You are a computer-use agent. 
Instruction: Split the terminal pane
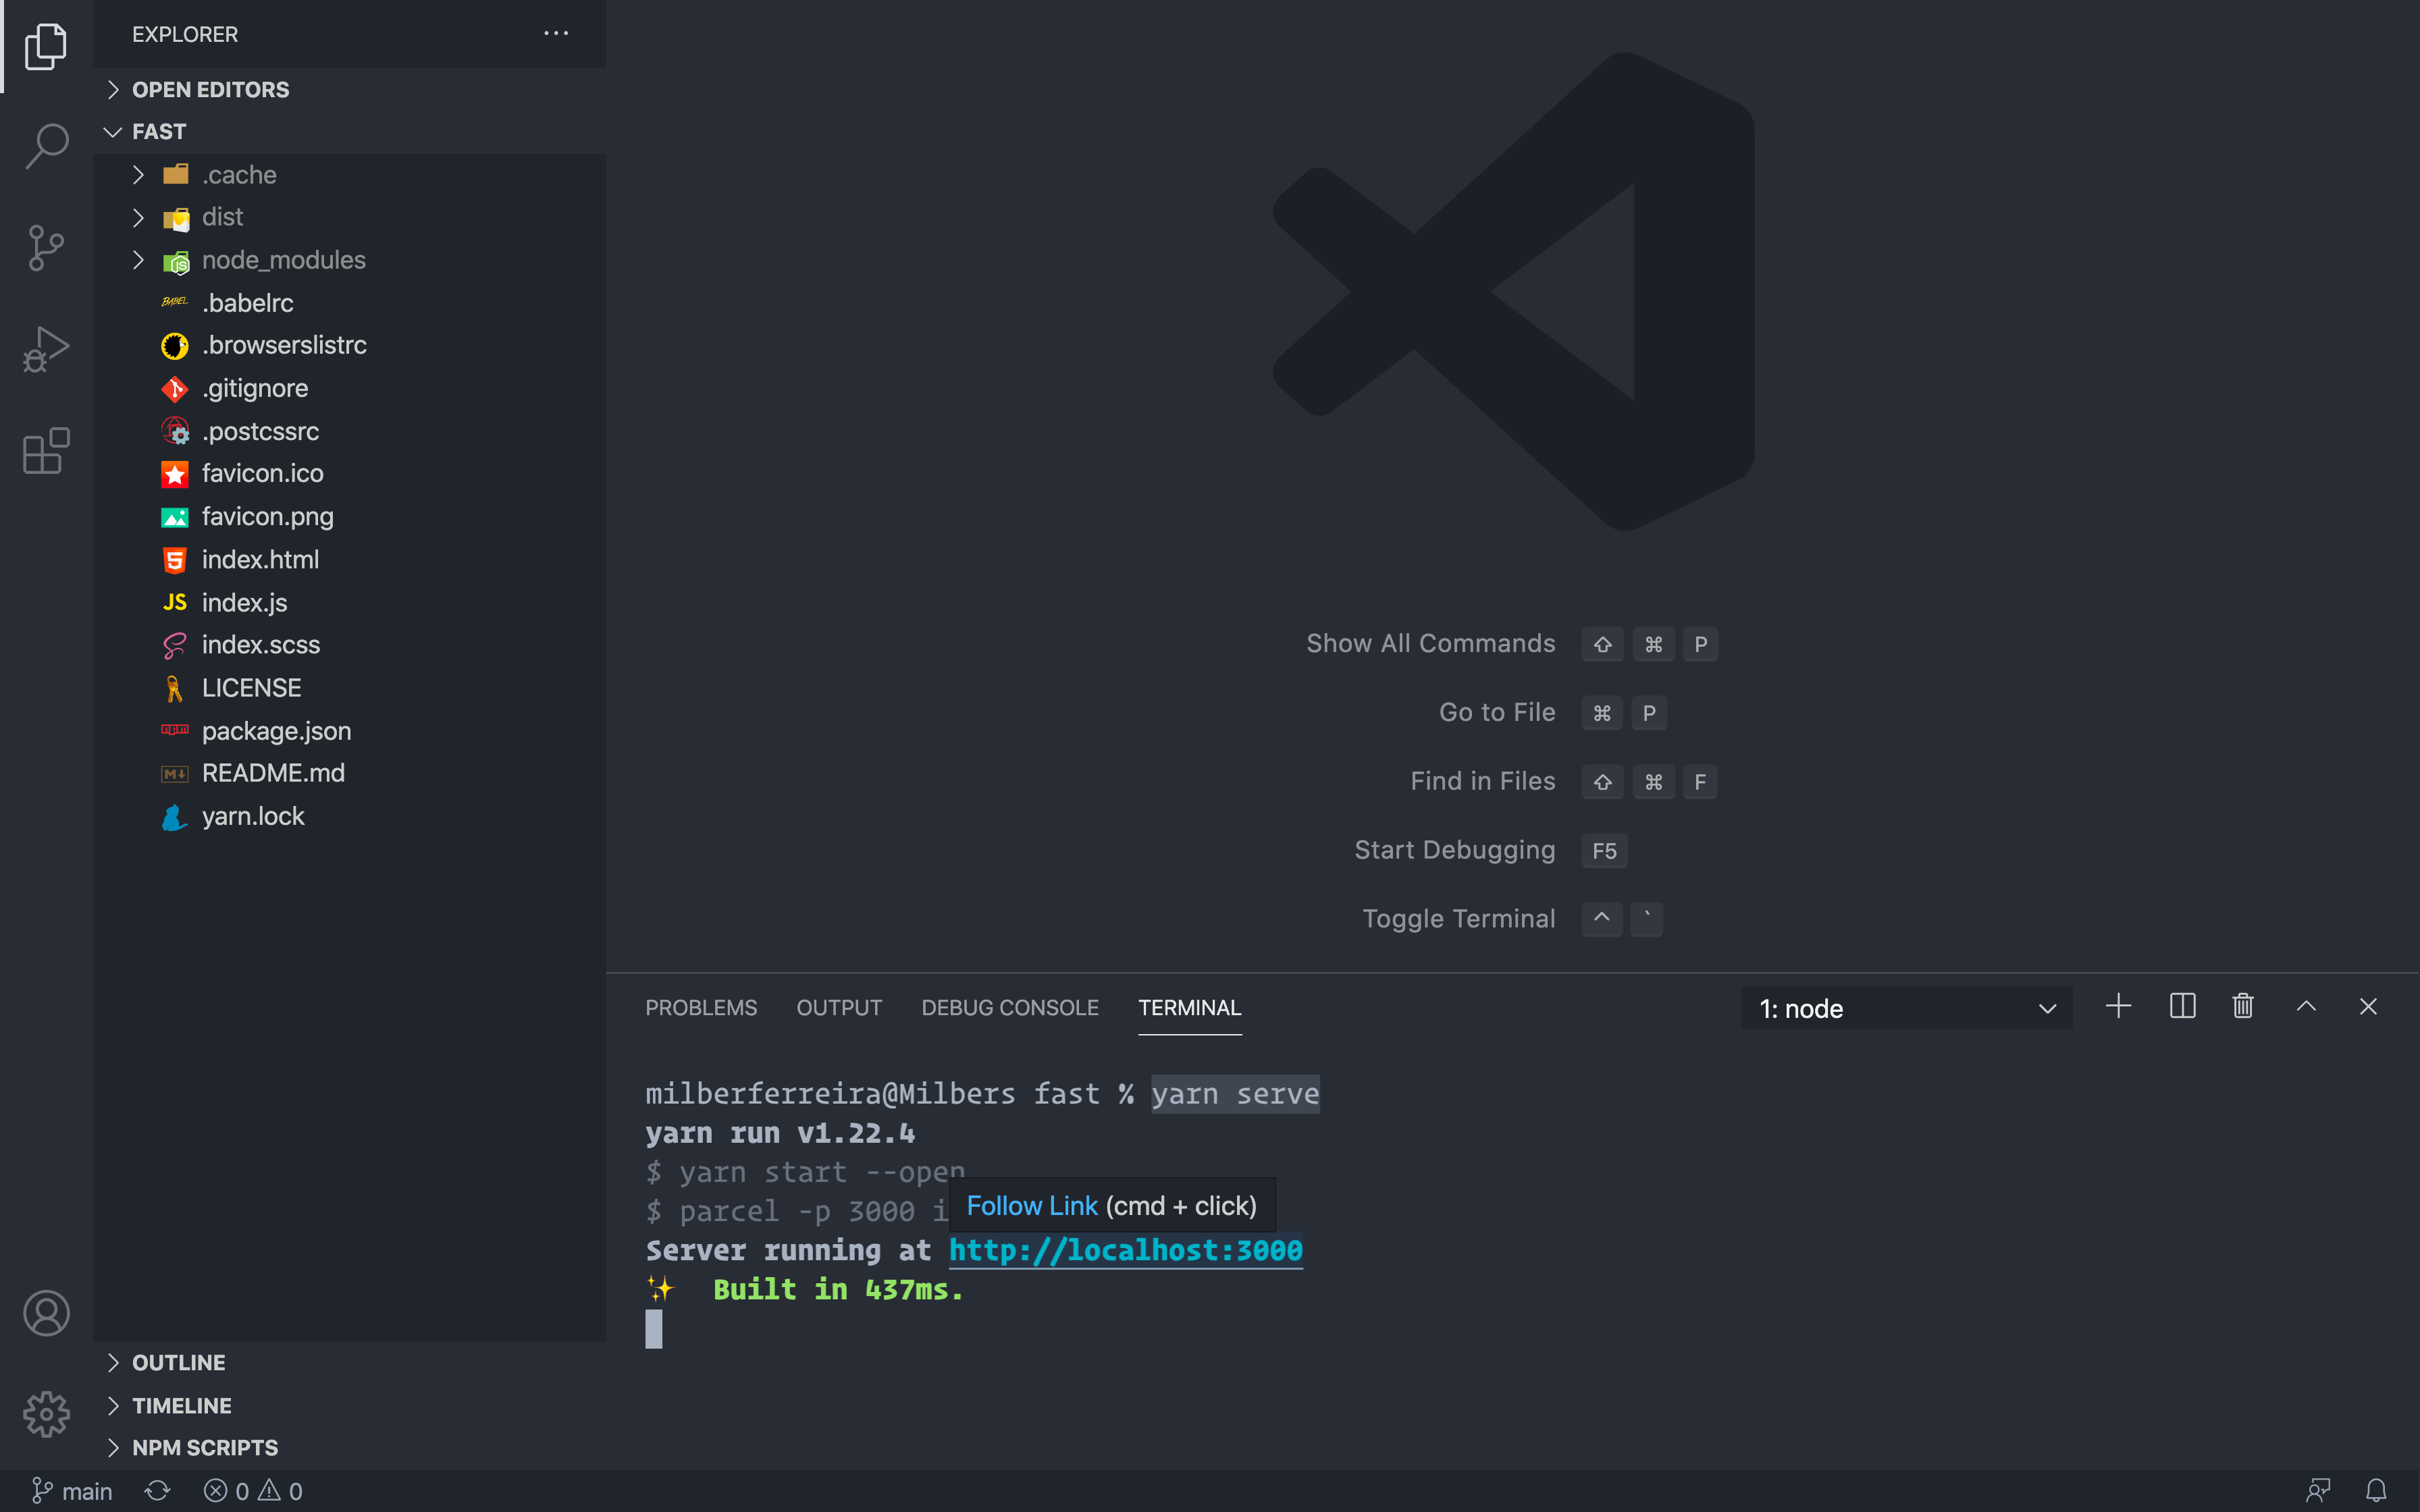[2182, 1006]
